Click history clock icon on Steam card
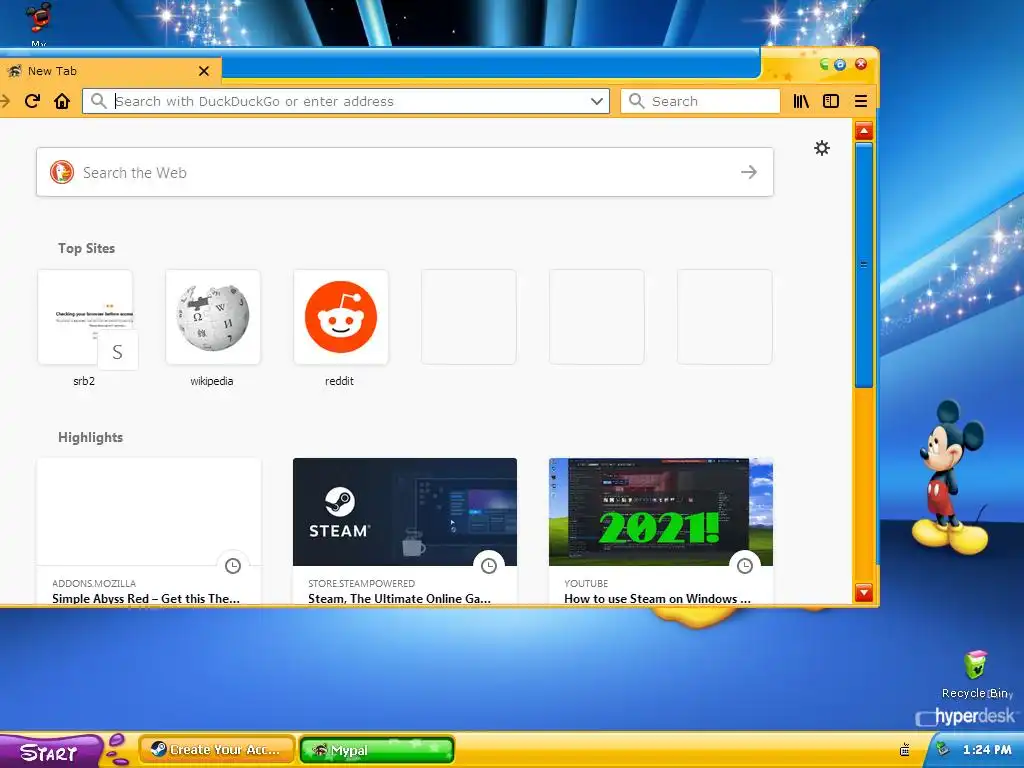Screen dimensions: 1024x768 click(488, 566)
